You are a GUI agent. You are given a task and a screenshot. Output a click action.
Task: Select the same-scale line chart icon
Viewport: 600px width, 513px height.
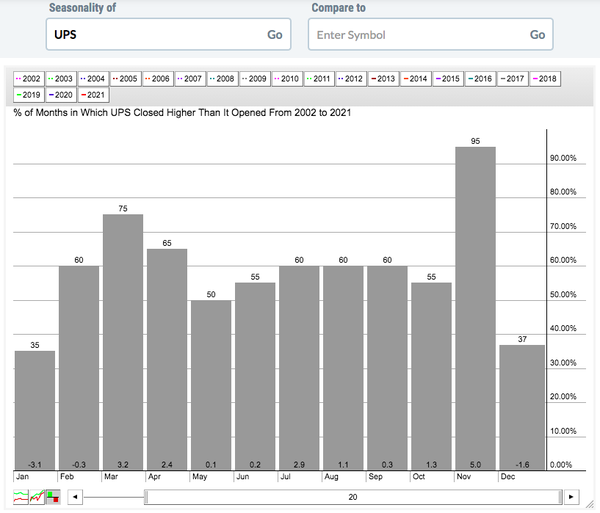click(x=36, y=496)
